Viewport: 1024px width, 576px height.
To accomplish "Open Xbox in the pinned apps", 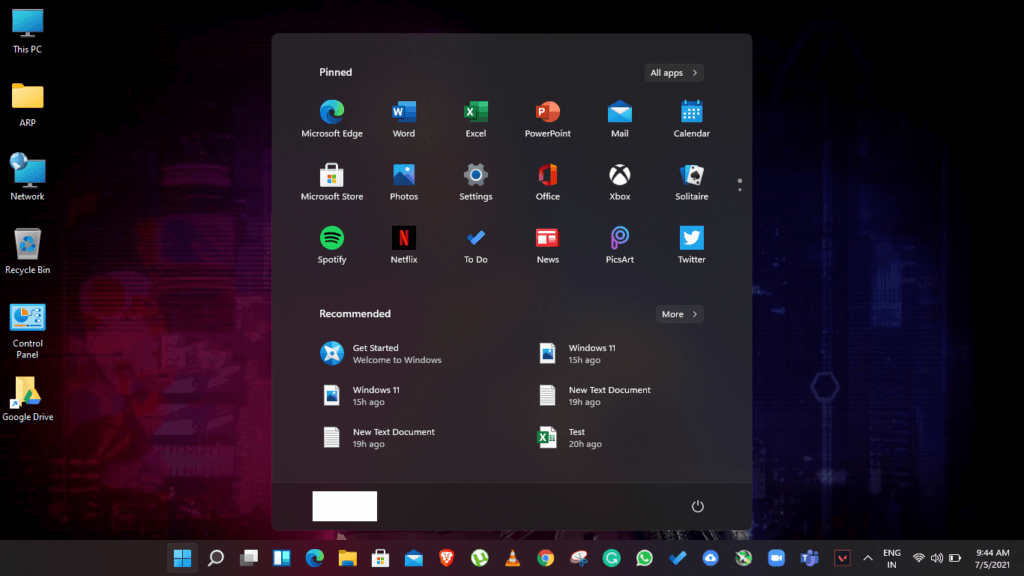I will click(x=619, y=182).
